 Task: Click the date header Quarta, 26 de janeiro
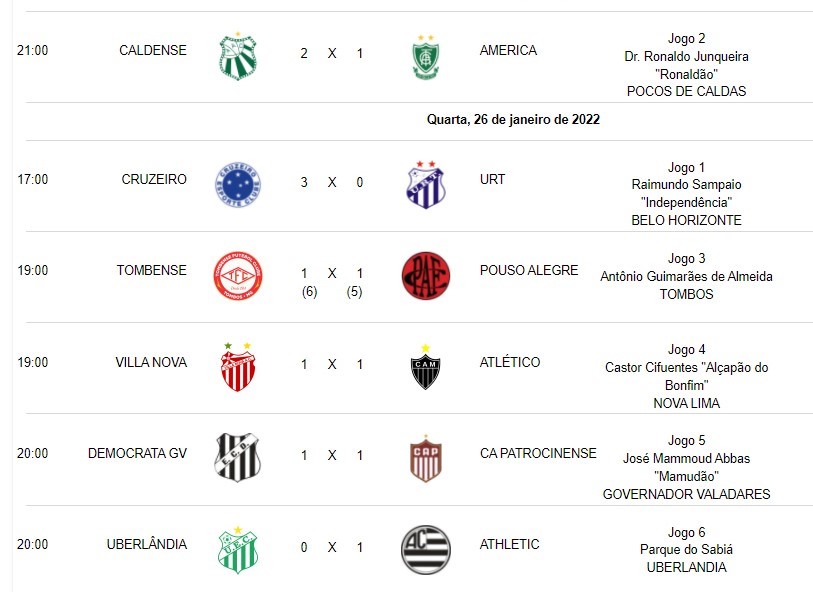click(513, 120)
